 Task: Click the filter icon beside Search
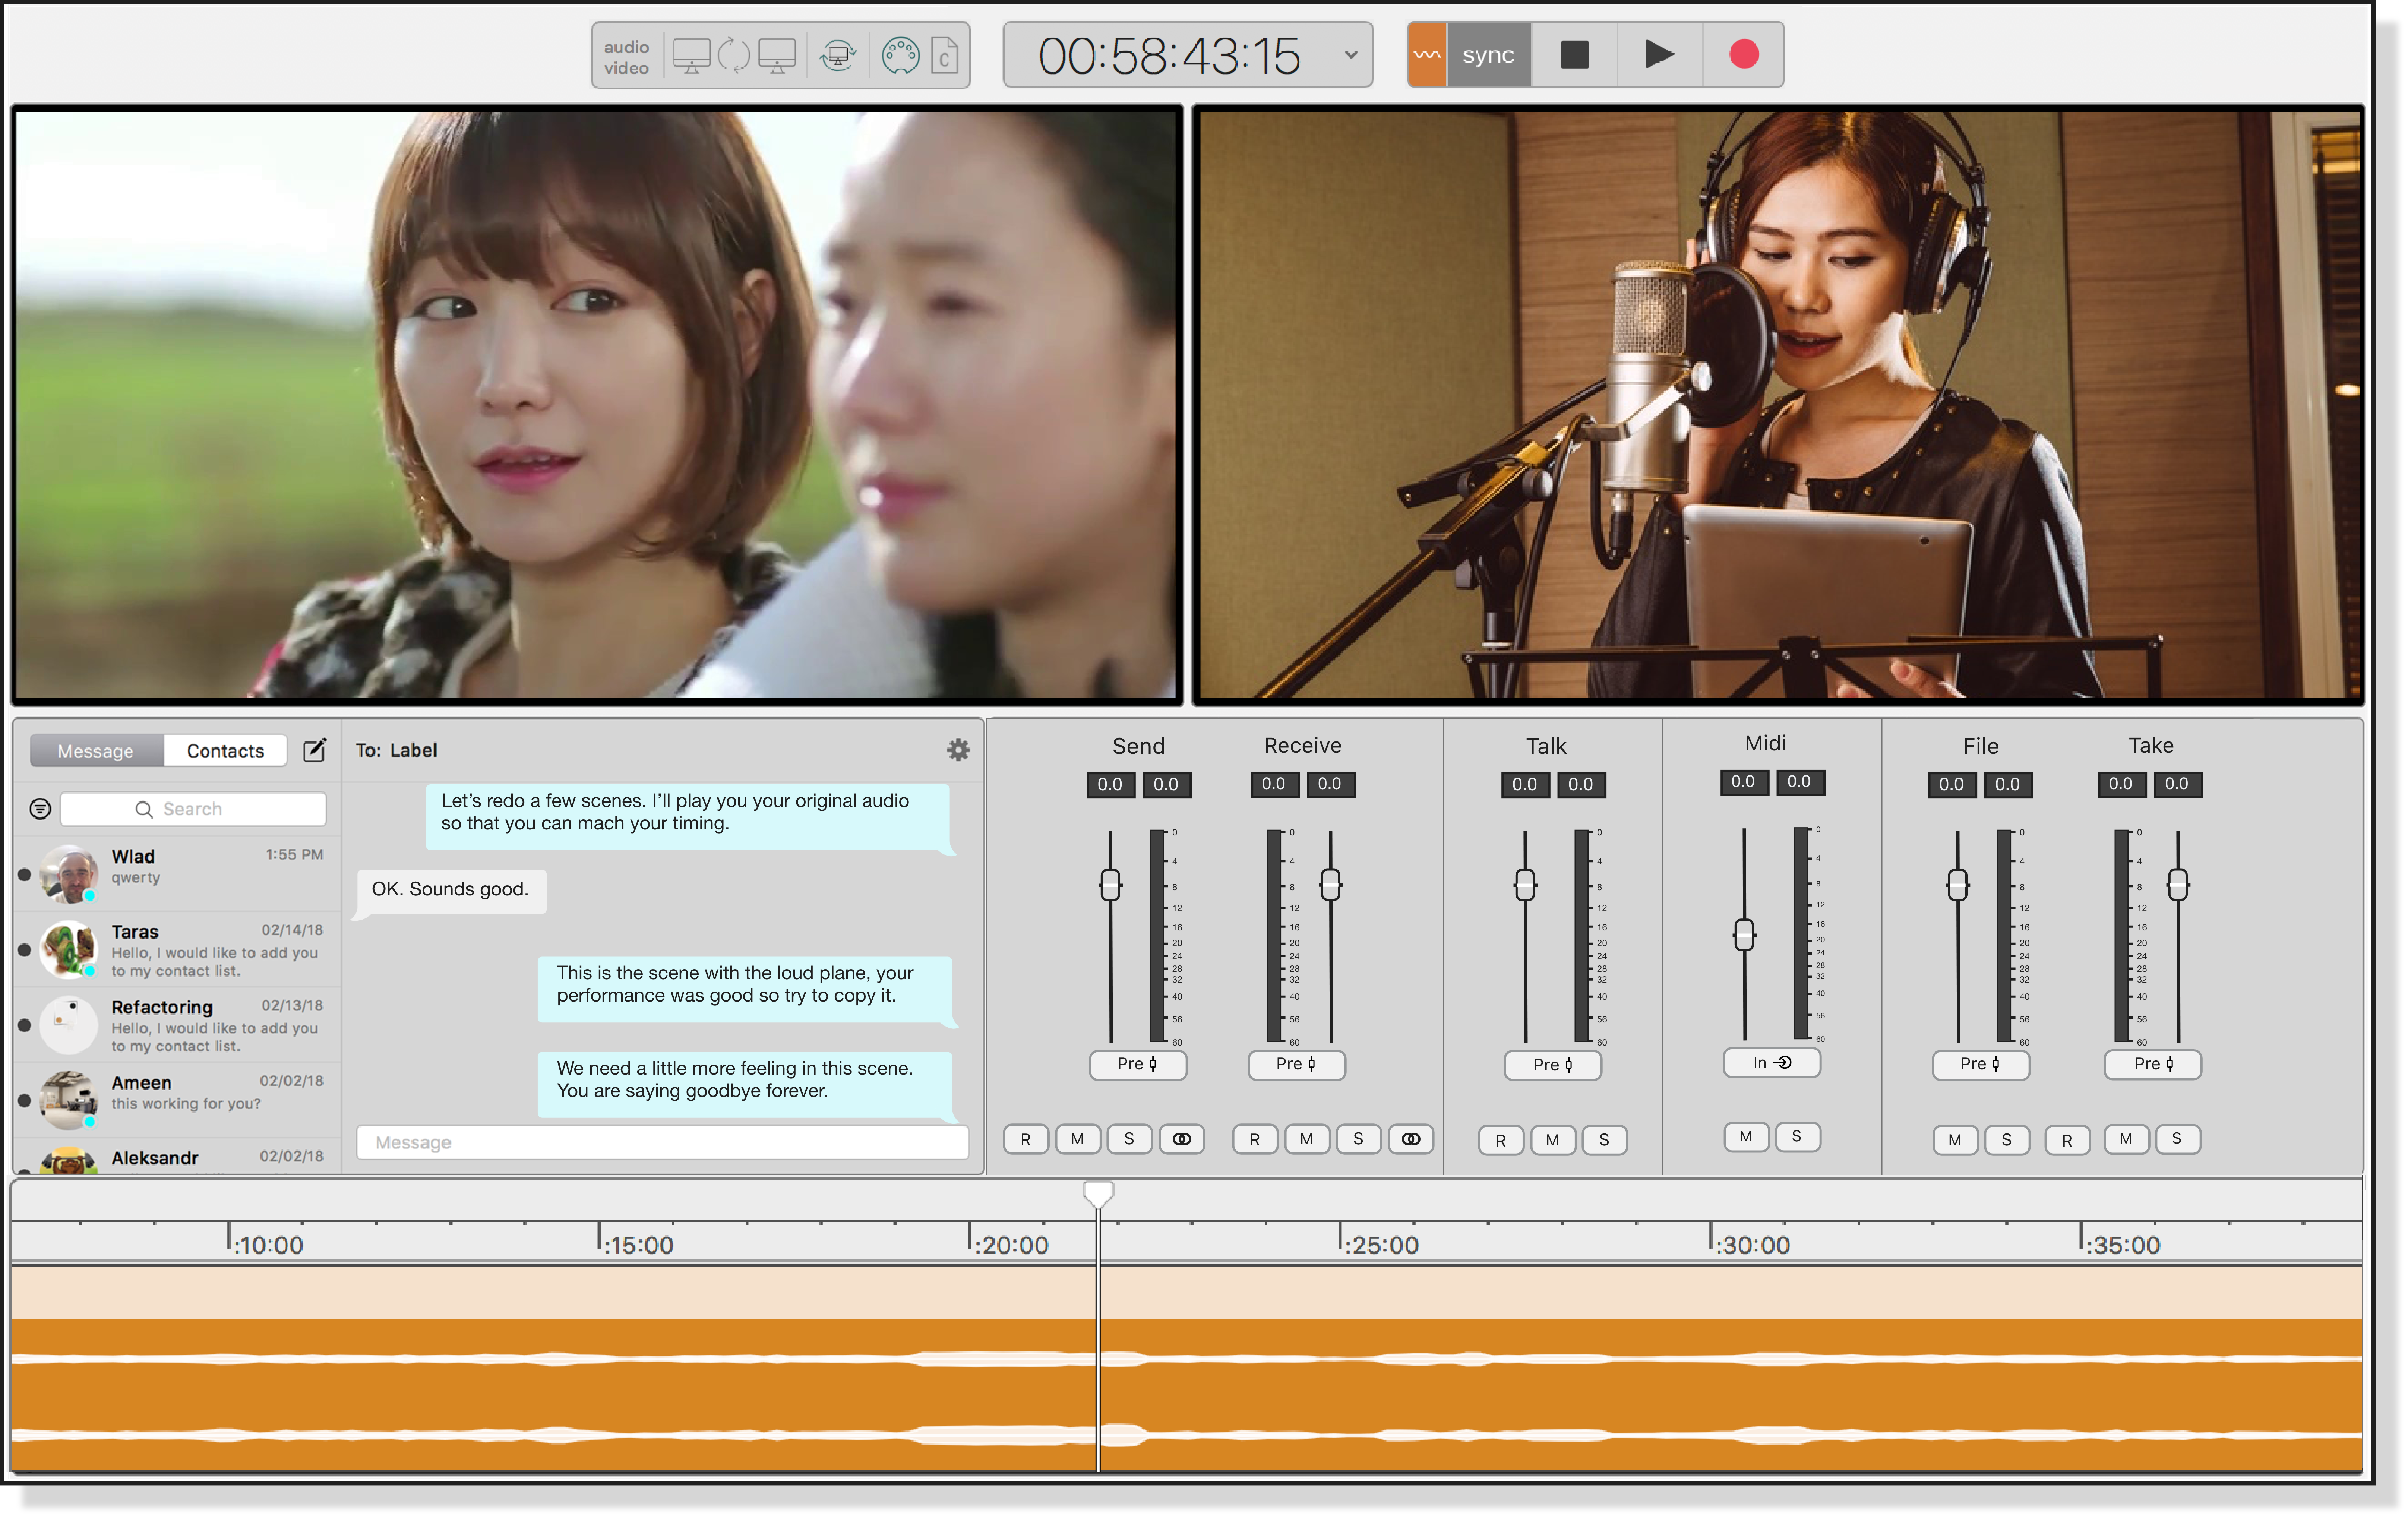pos(40,809)
